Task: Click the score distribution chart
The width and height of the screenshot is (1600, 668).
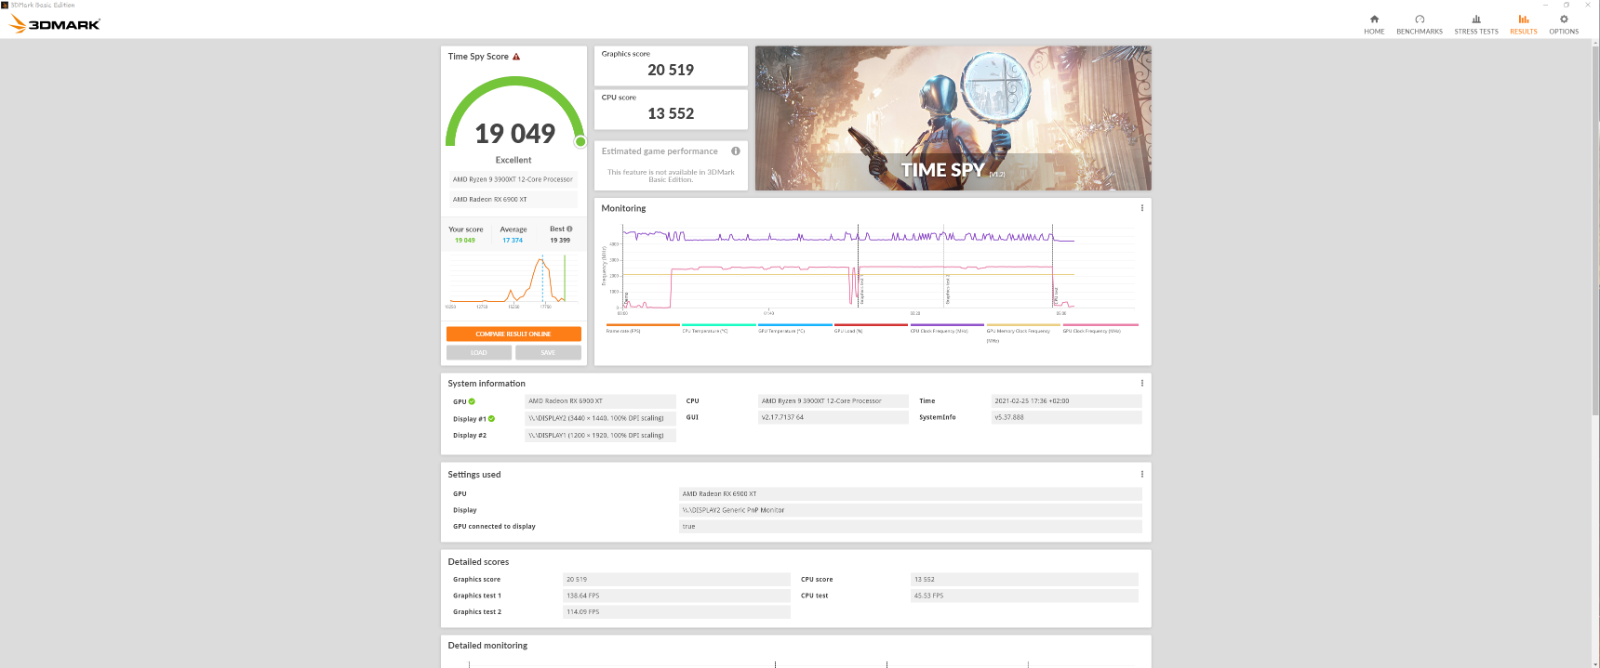Action: coord(513,280)
